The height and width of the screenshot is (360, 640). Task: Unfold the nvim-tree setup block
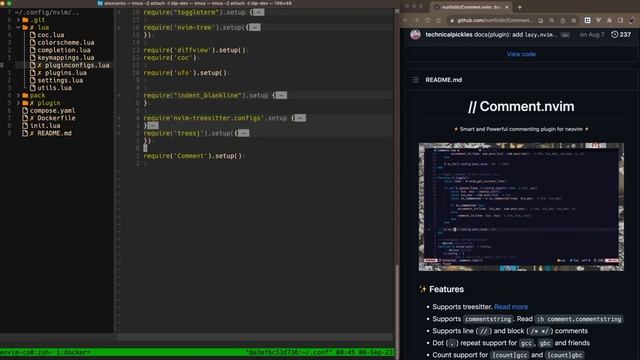(255, 27)
